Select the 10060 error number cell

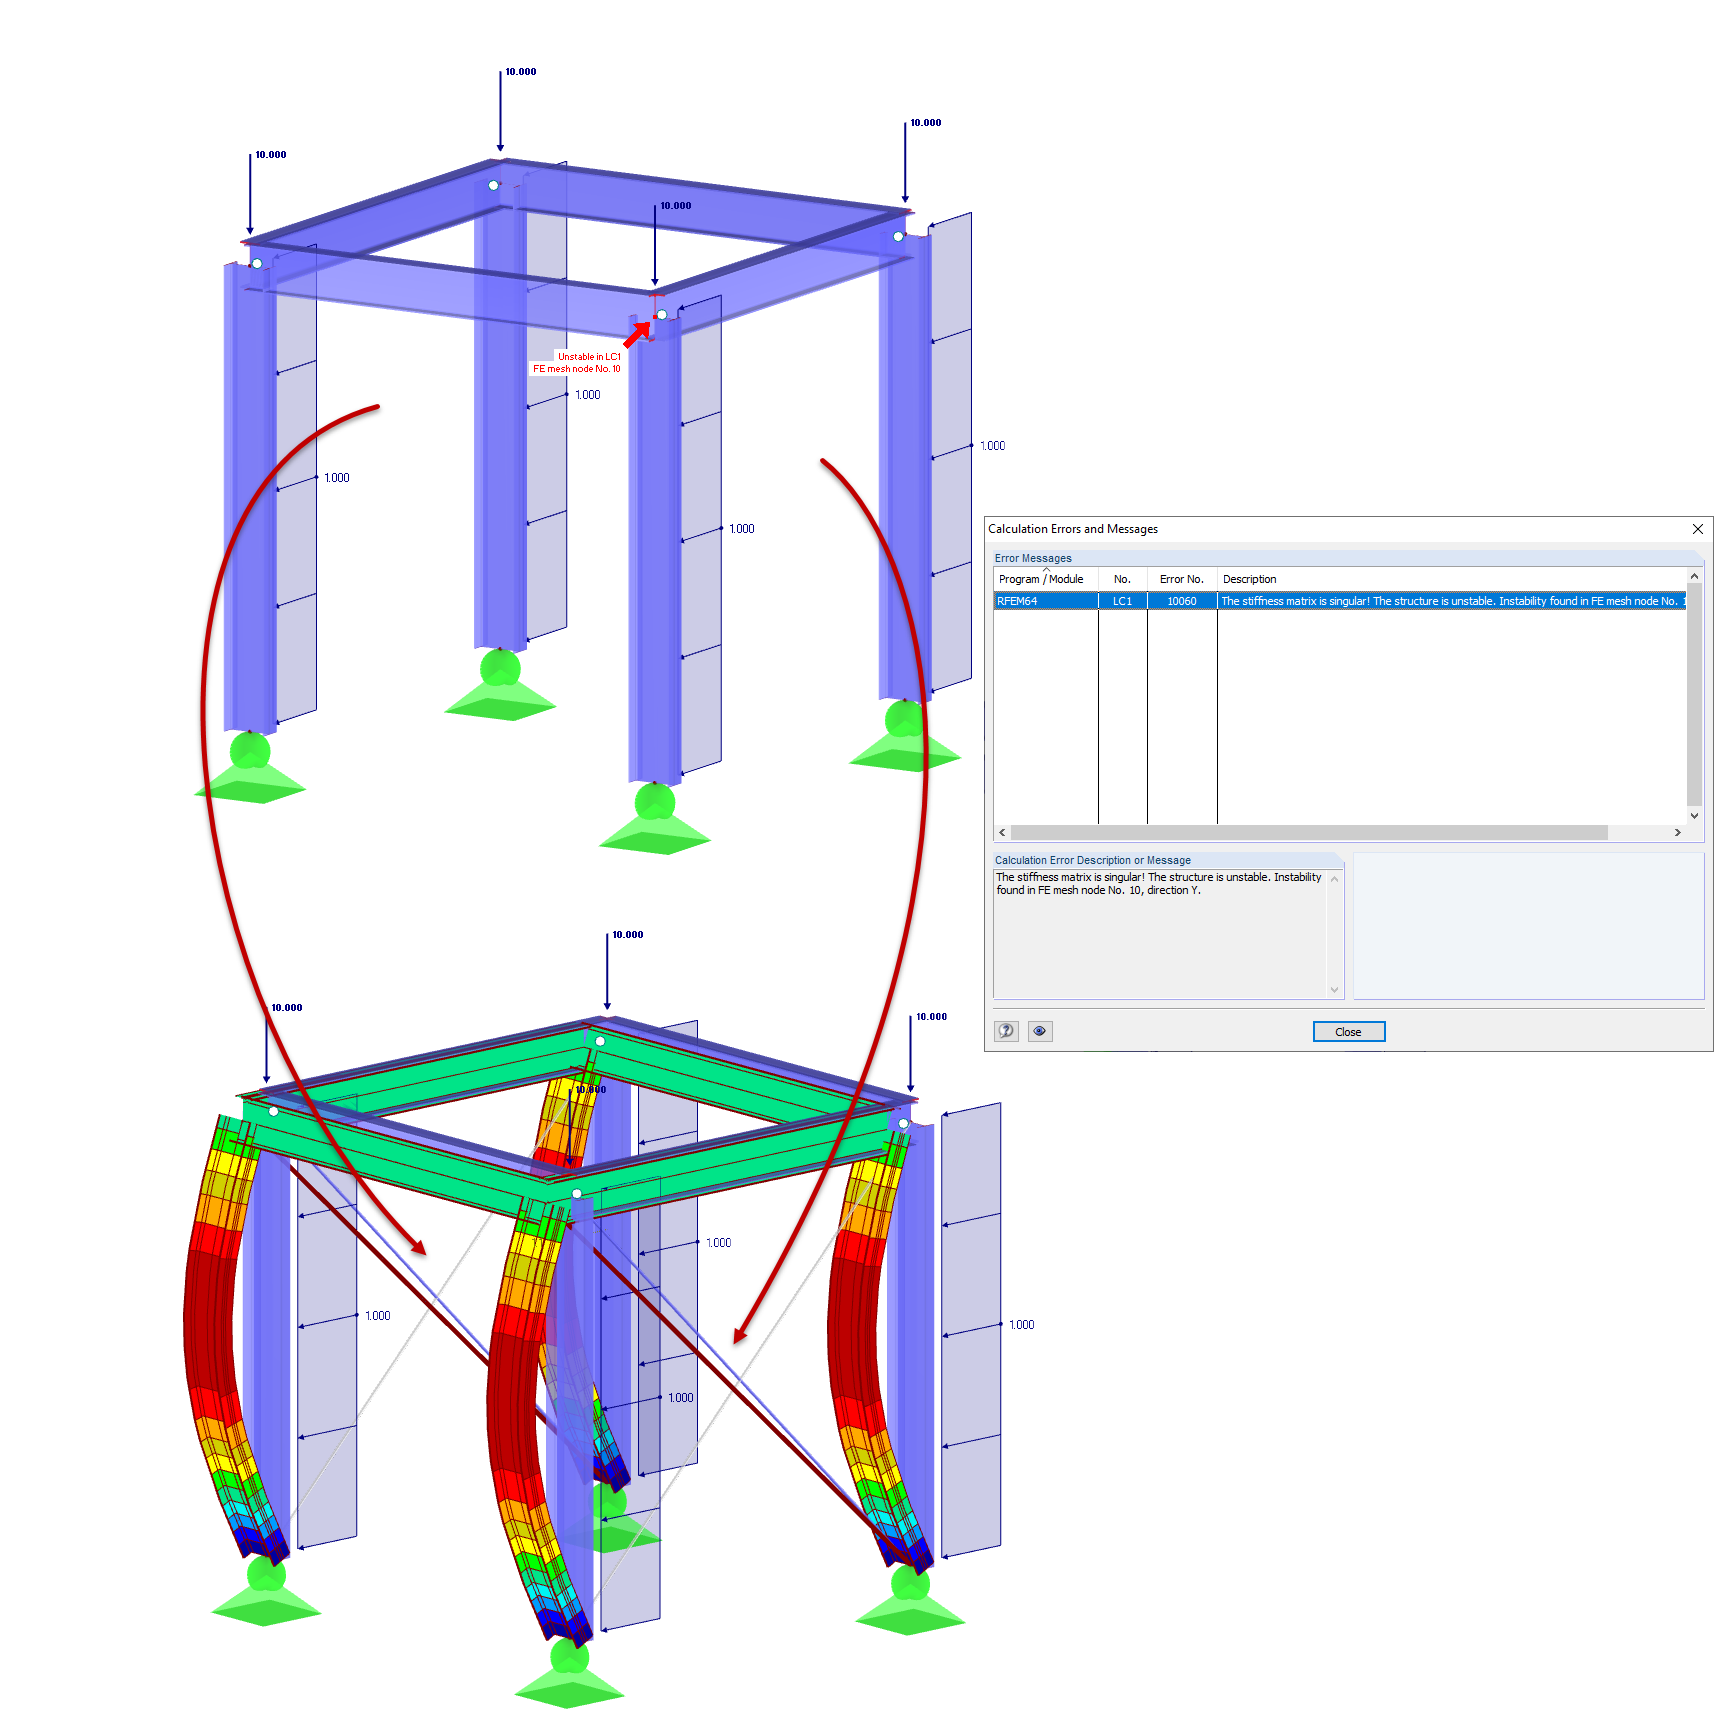tap(1182, 601)
